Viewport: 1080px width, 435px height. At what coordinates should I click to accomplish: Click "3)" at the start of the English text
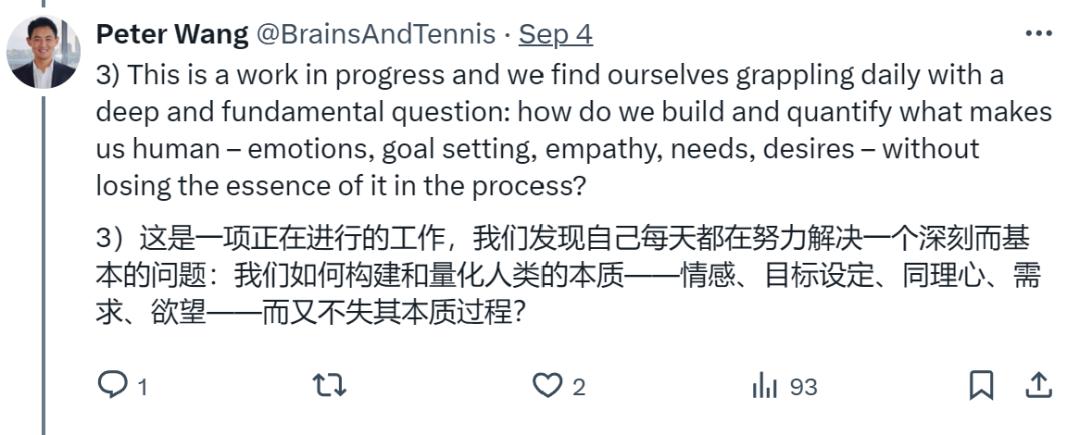click(108, 75)
